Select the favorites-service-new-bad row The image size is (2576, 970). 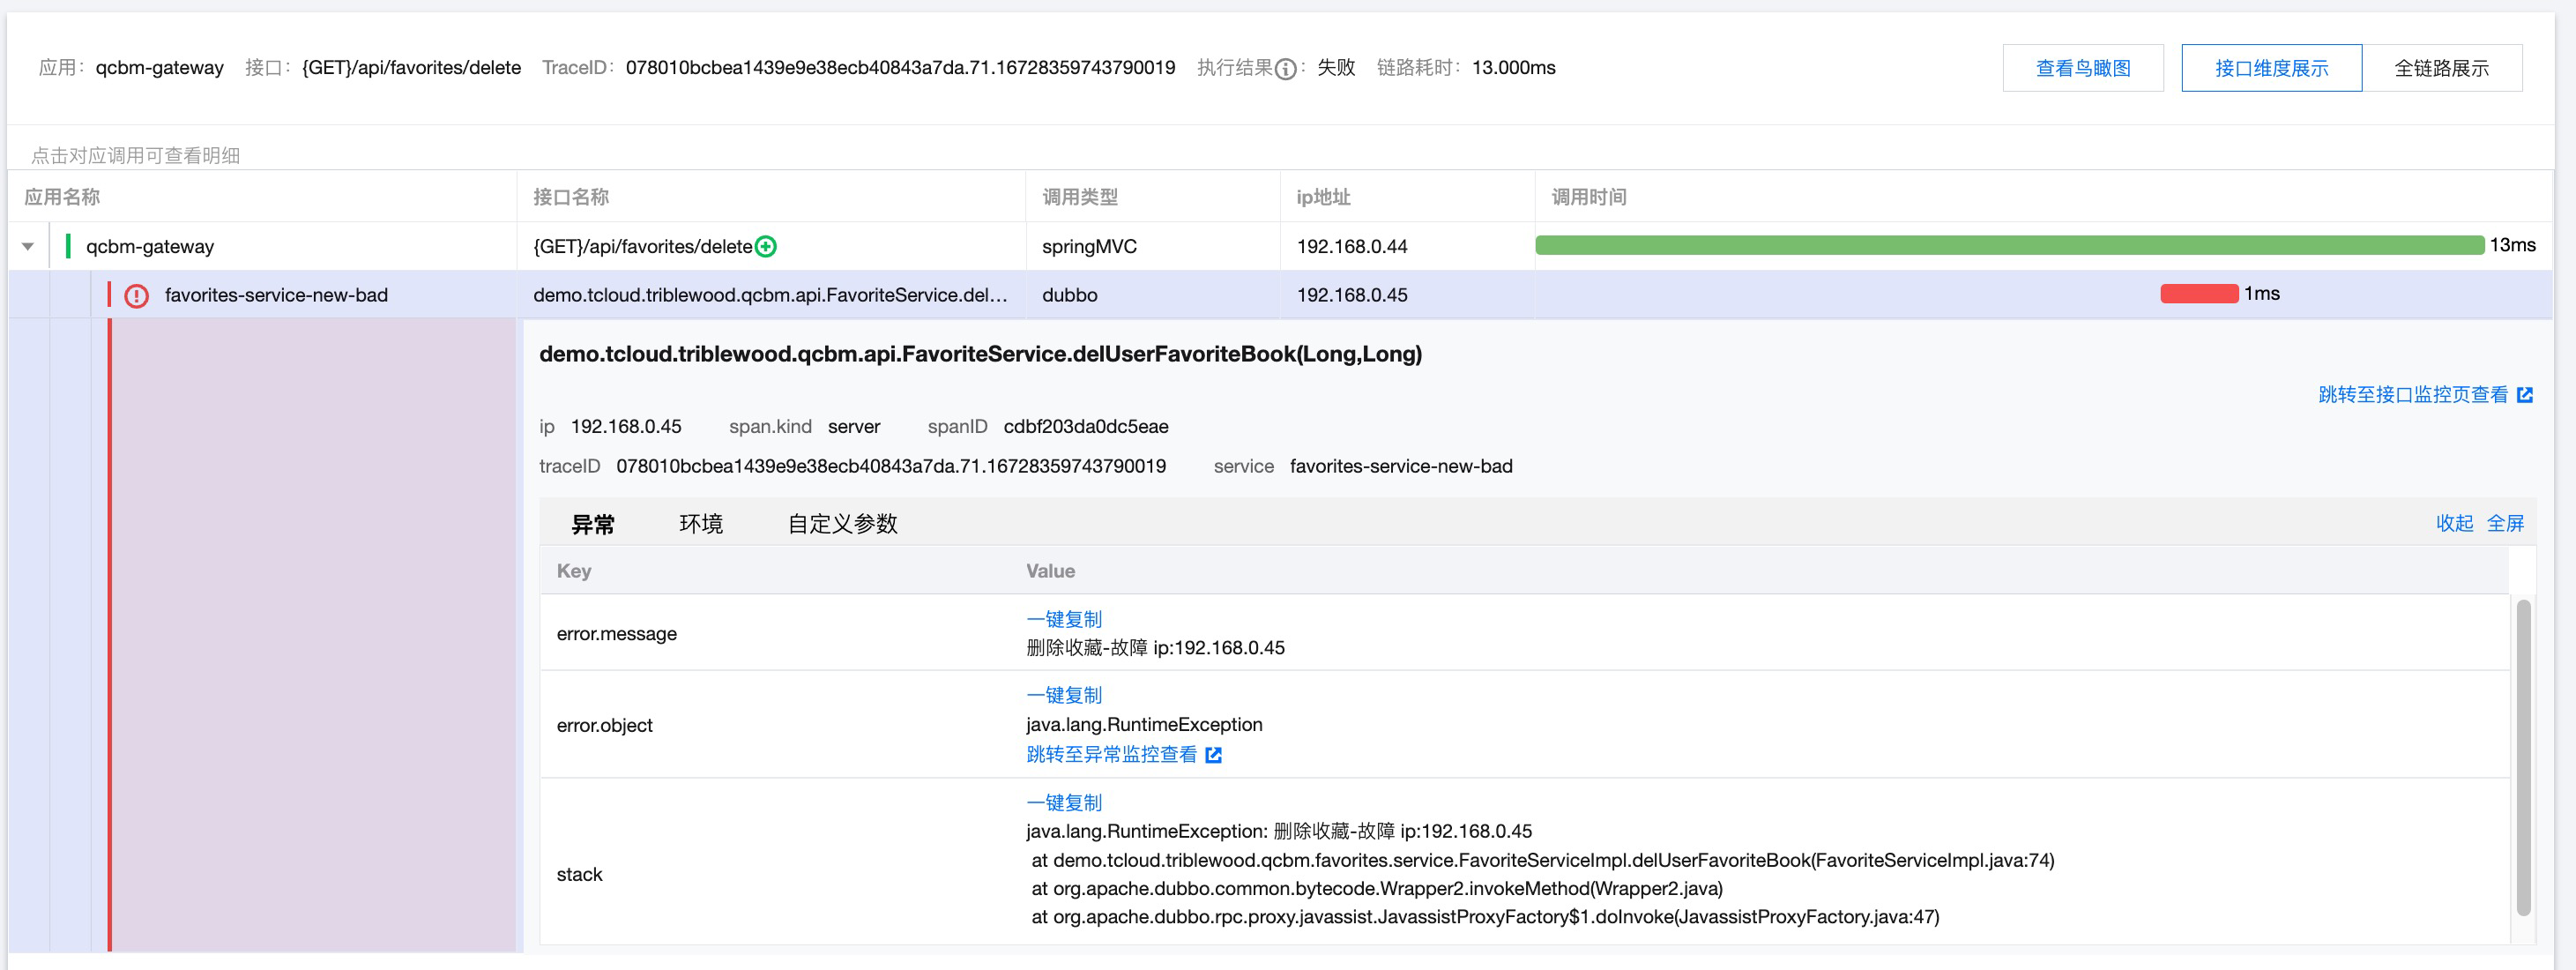(1280, 295)
